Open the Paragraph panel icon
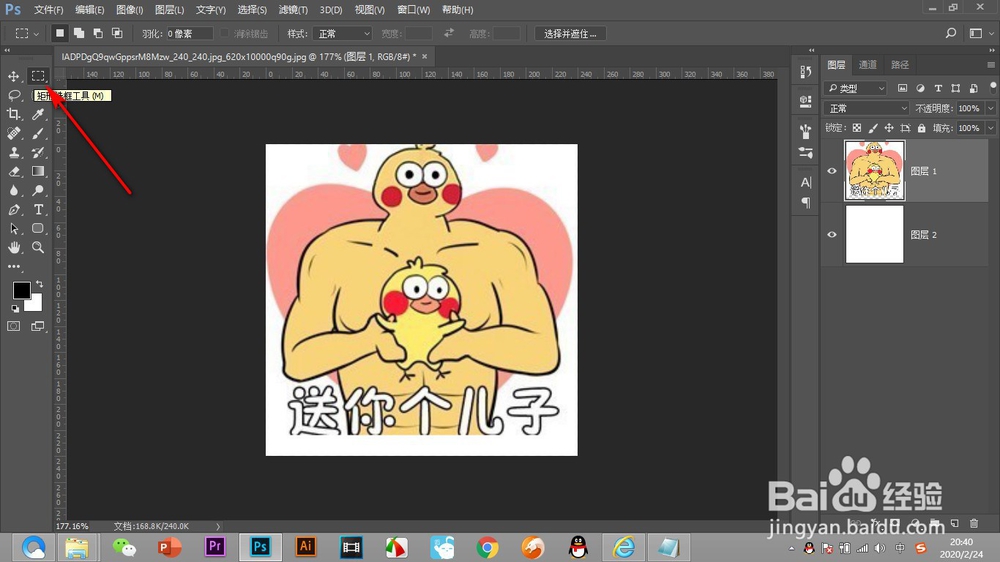The height and width of the screenshot is (562, 1000). [805, 203]
